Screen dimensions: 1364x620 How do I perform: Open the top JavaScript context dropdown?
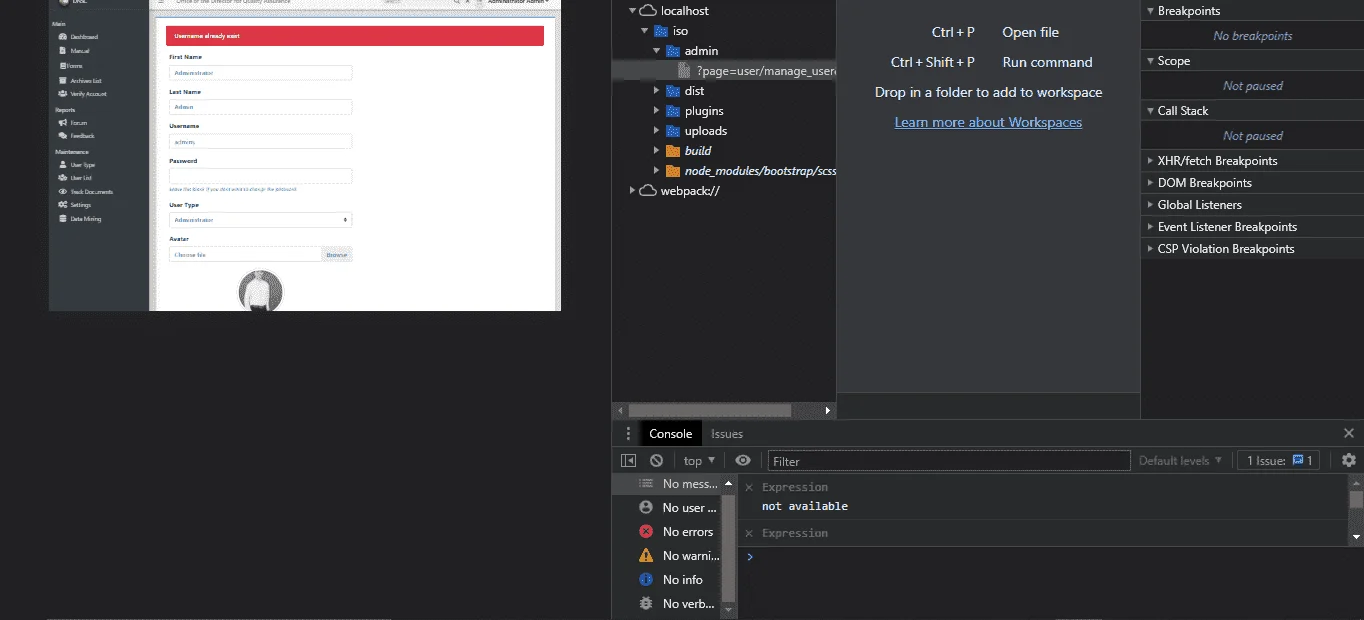tap(699, 461)
